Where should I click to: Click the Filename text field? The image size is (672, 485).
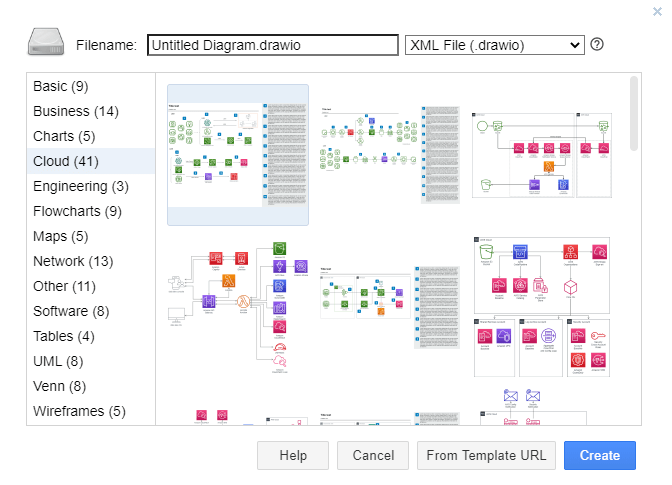(272, 45)
